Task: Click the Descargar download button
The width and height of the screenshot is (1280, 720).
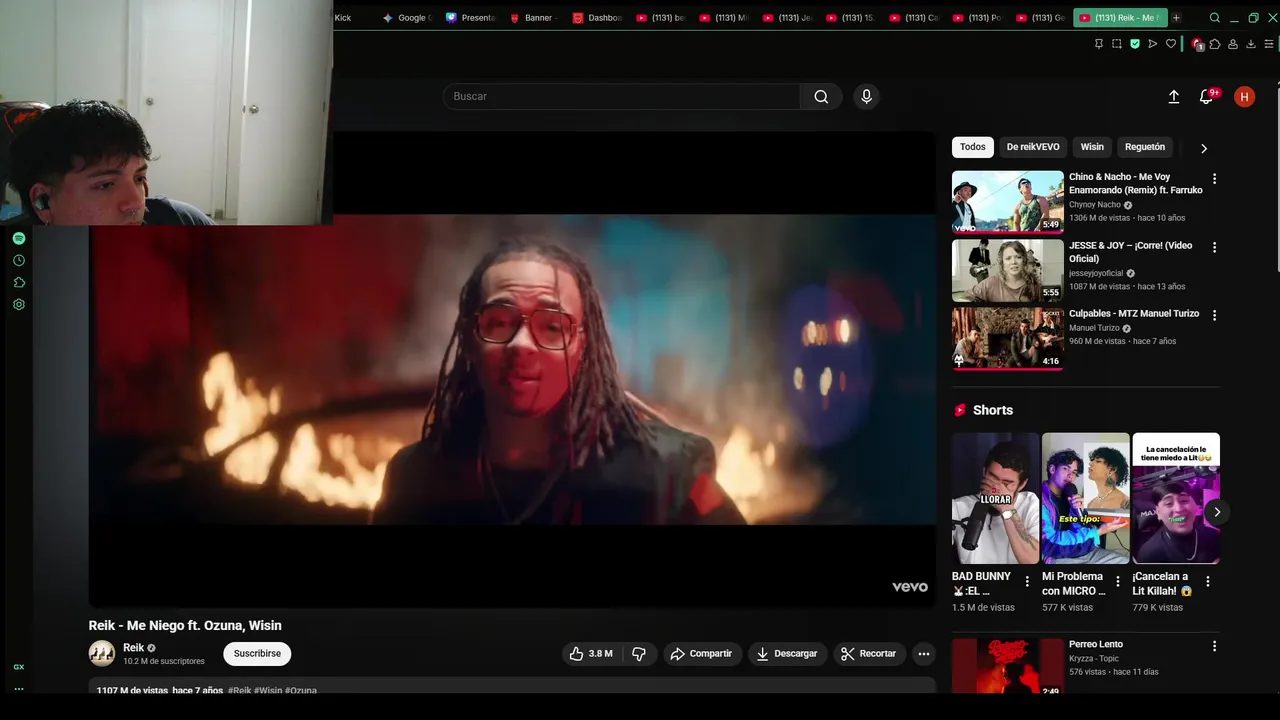Action: 787,654
